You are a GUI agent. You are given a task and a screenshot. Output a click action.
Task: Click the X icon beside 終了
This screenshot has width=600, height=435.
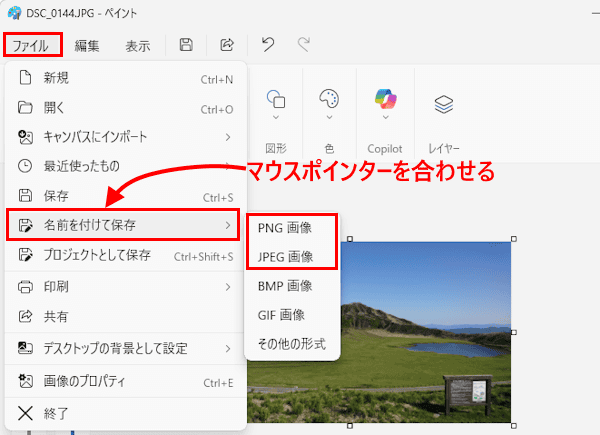25,413
